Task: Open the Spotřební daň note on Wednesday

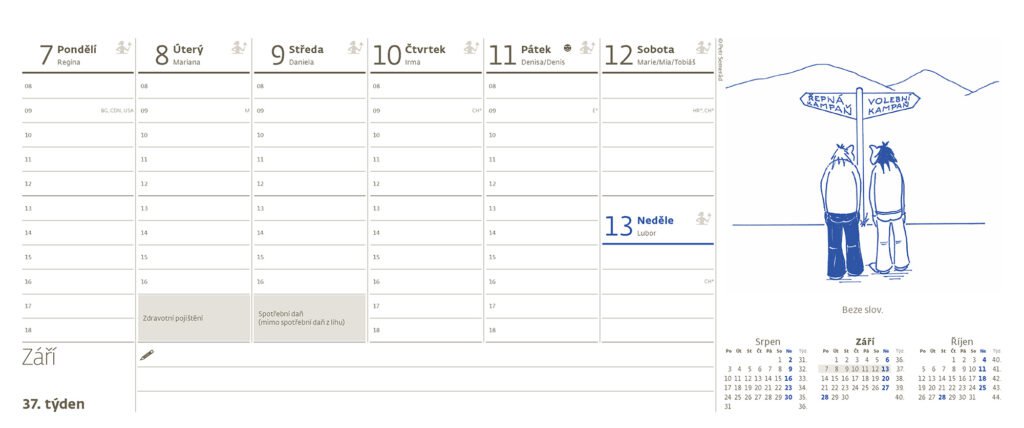Action: pyautogui.click(x=309, y=318)
